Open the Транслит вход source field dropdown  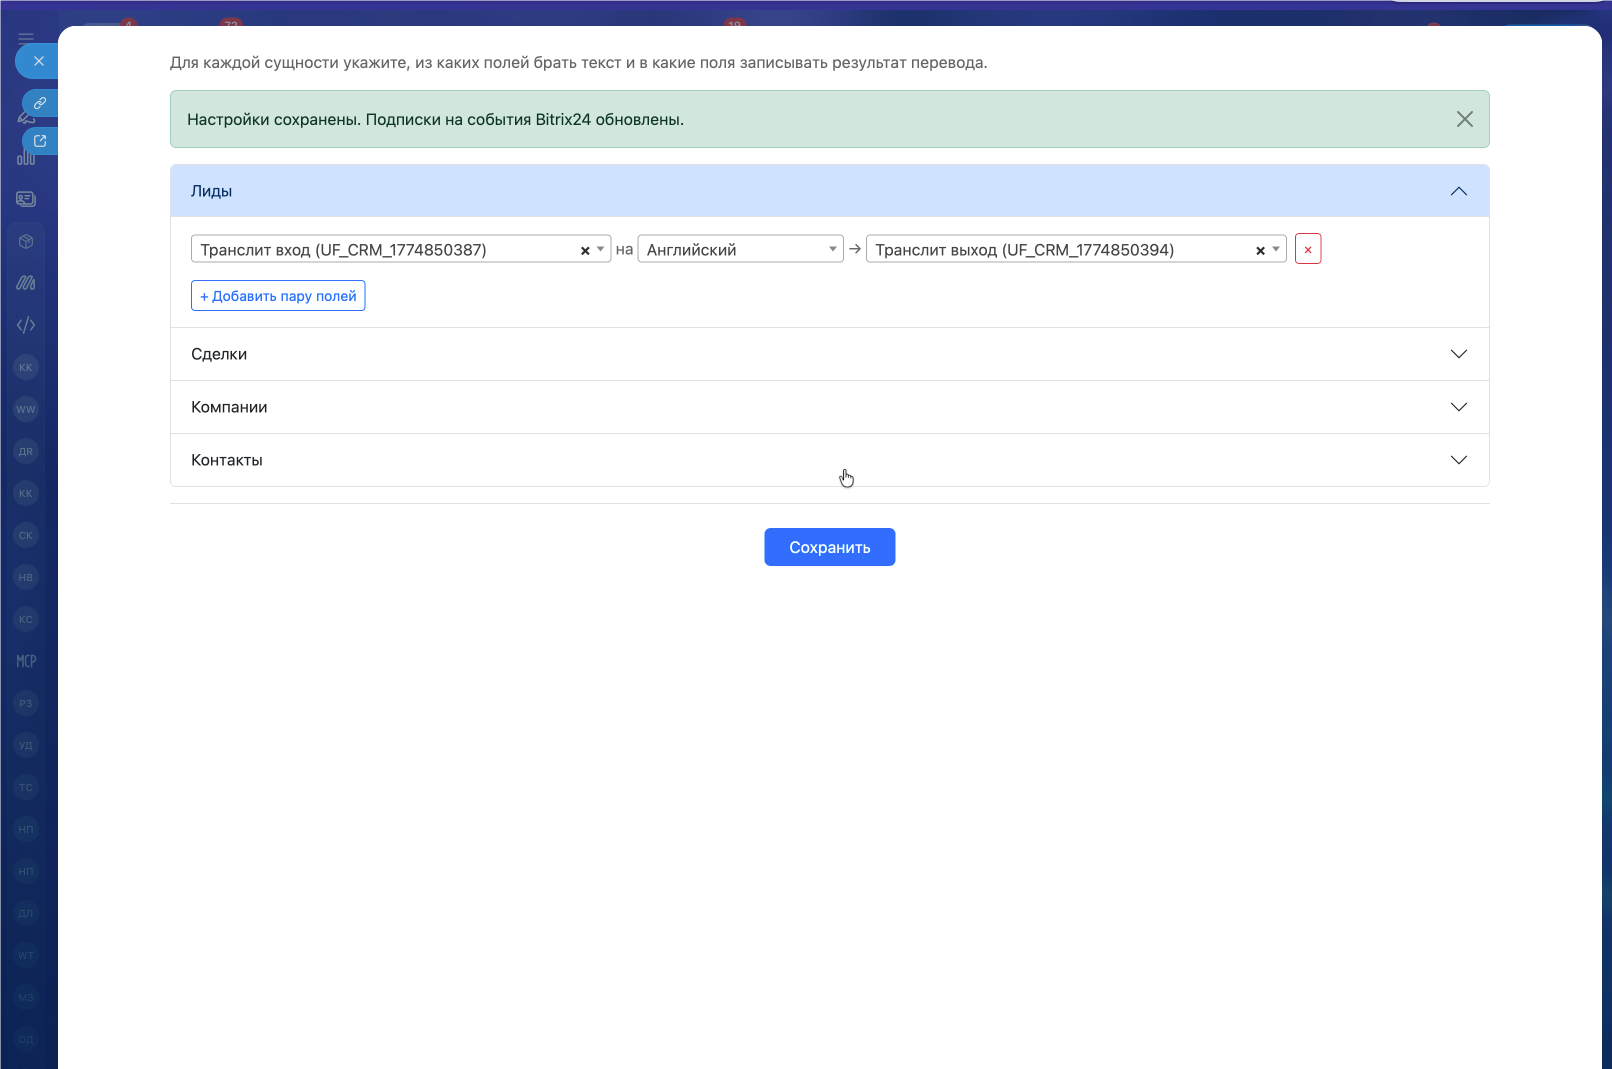[400, 249]
